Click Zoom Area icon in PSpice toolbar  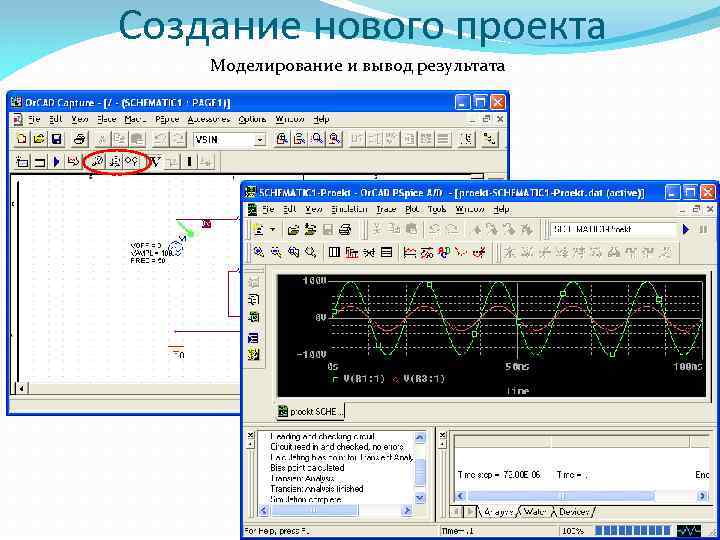[293, 252]
